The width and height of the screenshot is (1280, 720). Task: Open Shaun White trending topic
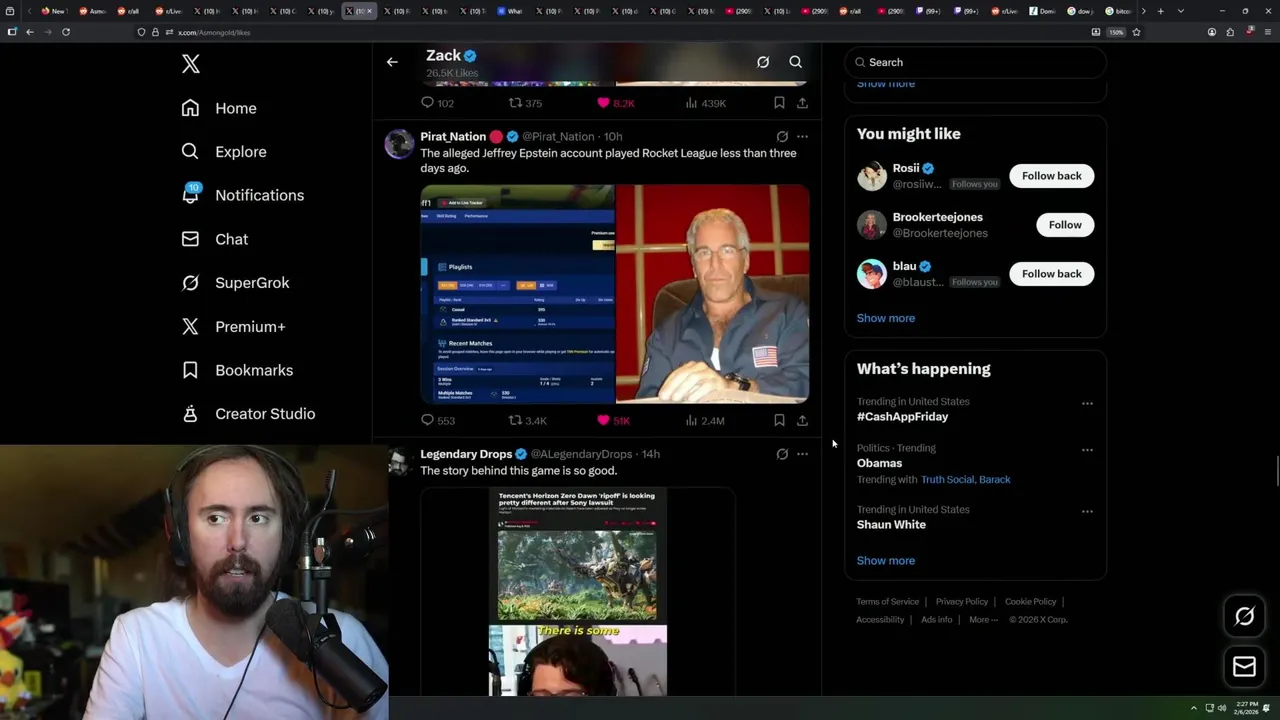click(891, 525)
